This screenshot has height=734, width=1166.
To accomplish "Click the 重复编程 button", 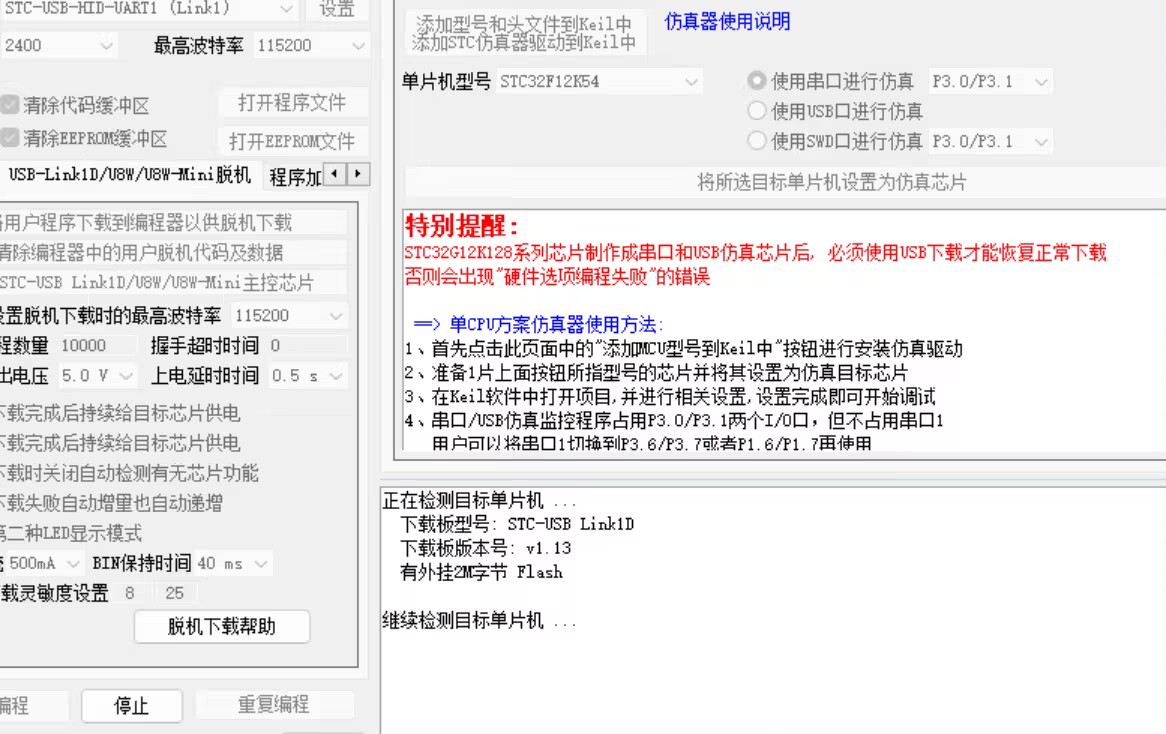I will [x=274, y=704].
